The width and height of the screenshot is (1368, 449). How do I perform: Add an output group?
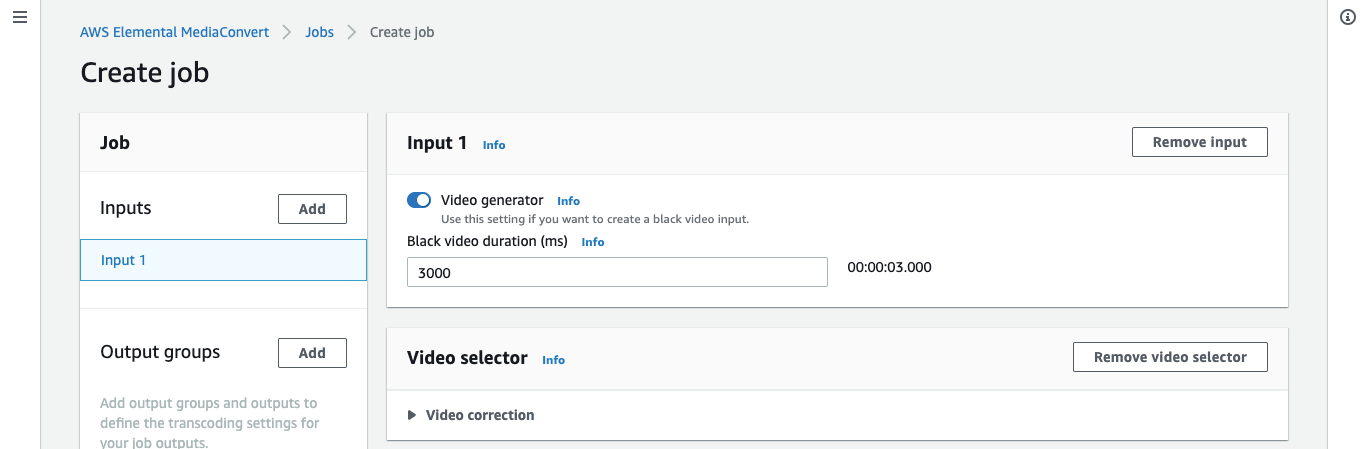[x=312, y=353]
